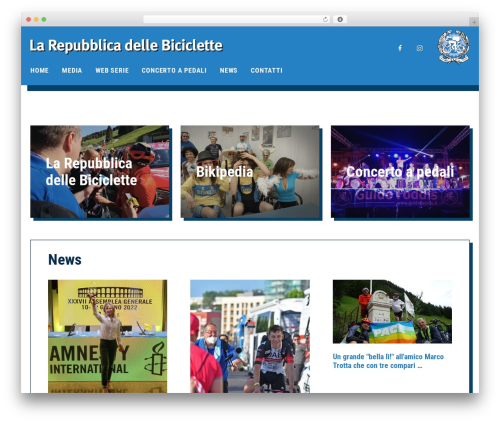Open the NEWS menu item
Viewport: 500px width, 423px height.
[228, 71]
